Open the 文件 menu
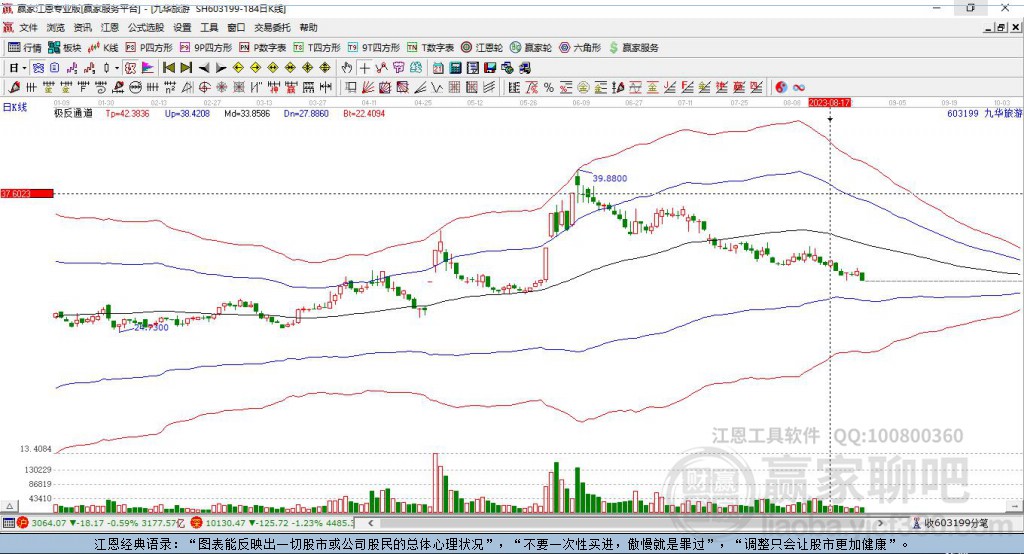This screenshot has height=554, width=1024. [28, 27]
